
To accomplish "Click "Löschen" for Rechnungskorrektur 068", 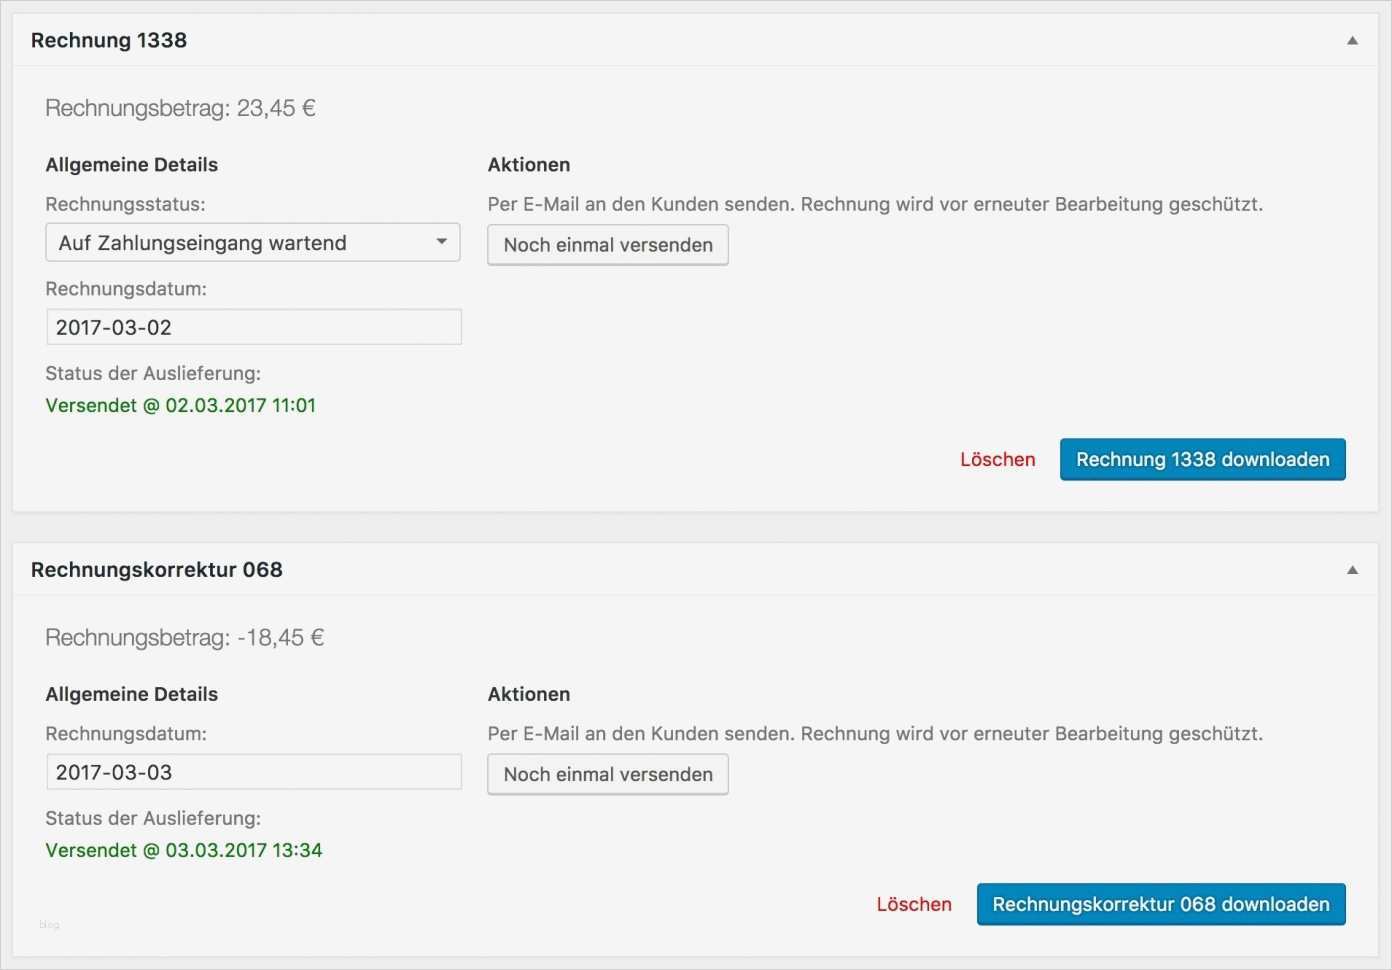I will 913,903.
